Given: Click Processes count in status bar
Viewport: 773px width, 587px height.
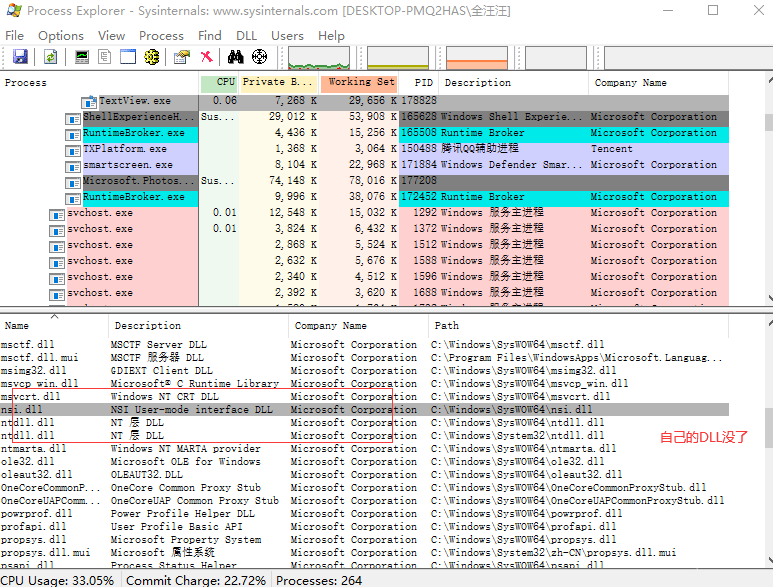Looking at the screenshot, I should pos(319,581).
